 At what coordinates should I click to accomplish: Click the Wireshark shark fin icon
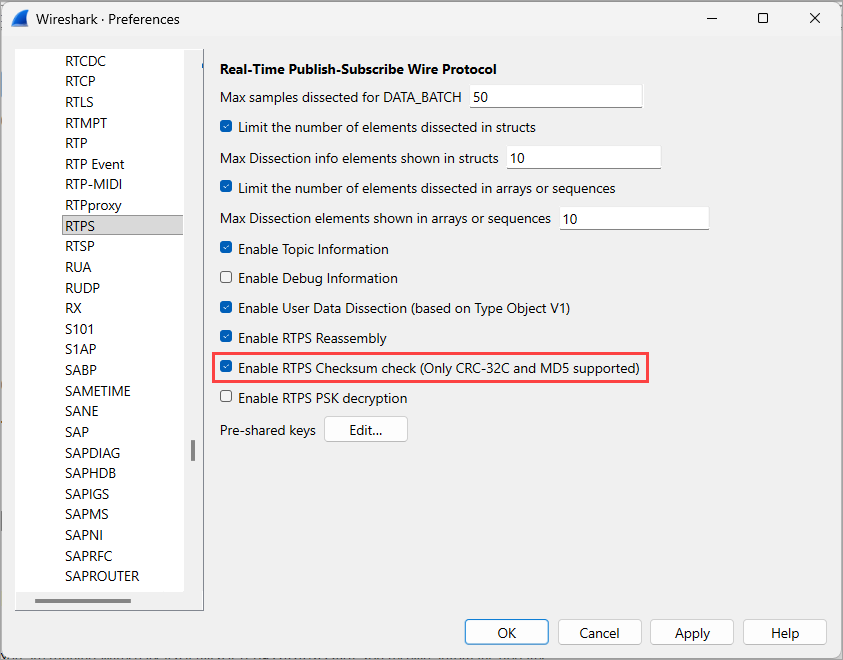[20, 19]
